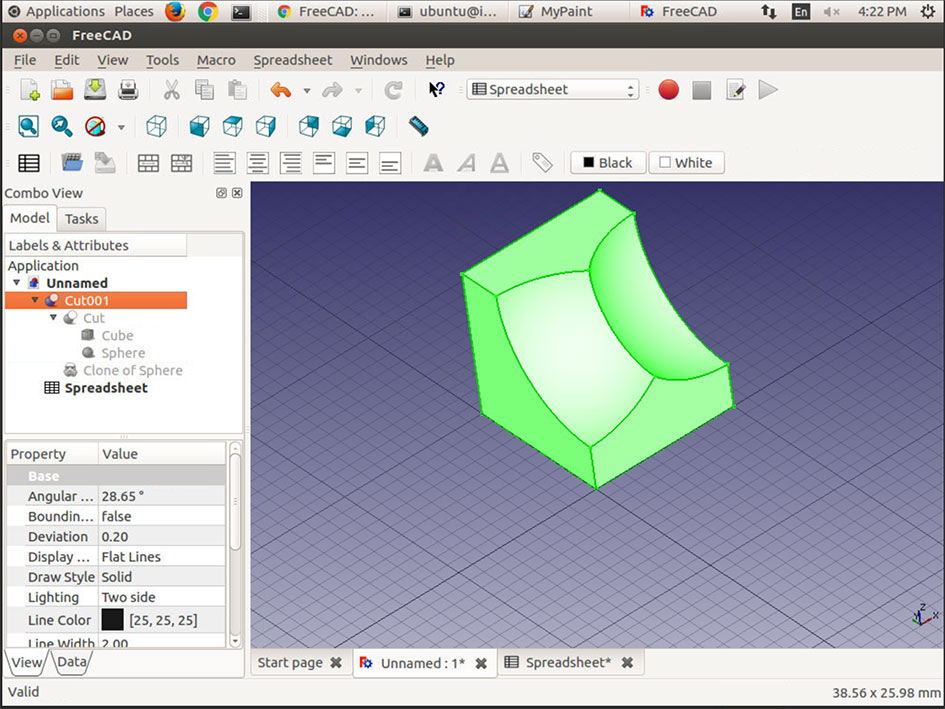Open the File menu
Screen dimensions: 945x709
point(25,60)
